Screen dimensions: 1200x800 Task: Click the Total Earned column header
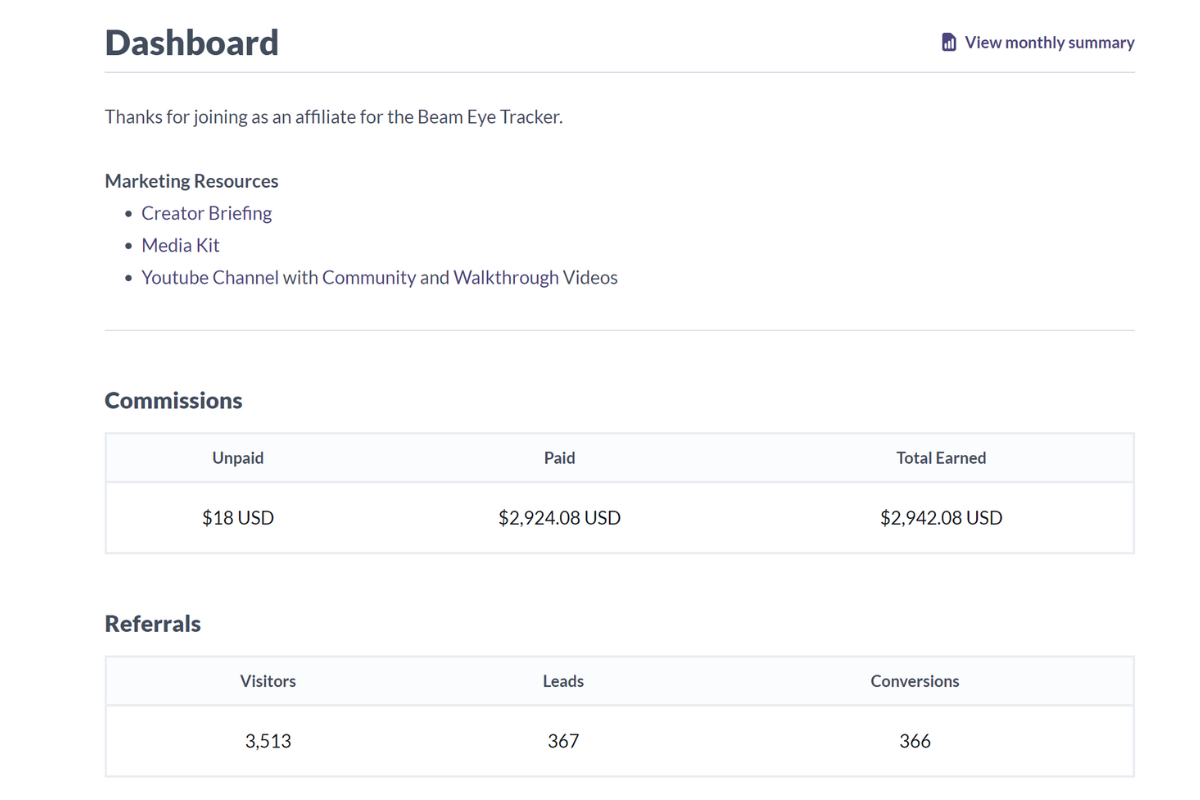(x=941, y=458)
